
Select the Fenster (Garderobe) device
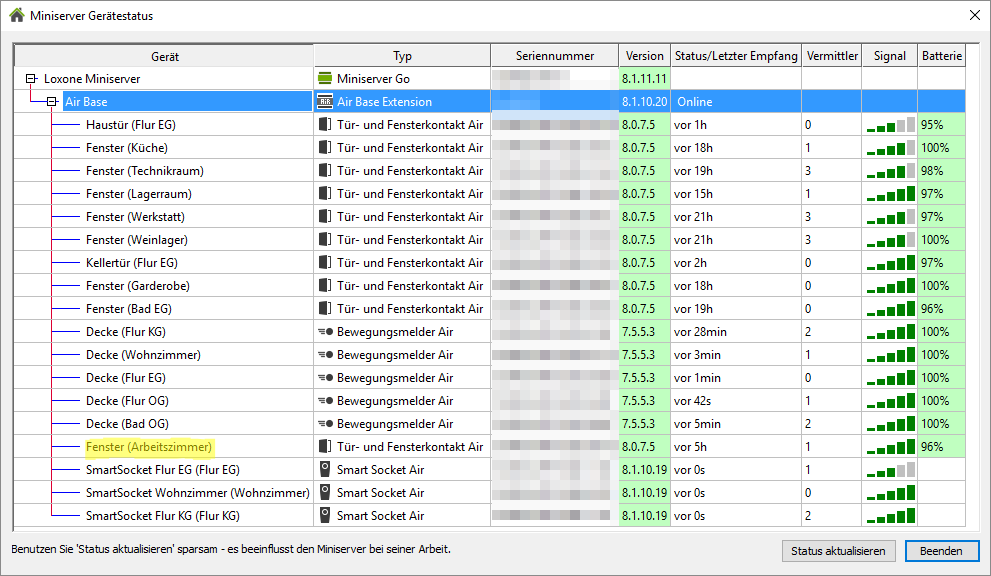(138, 286)
